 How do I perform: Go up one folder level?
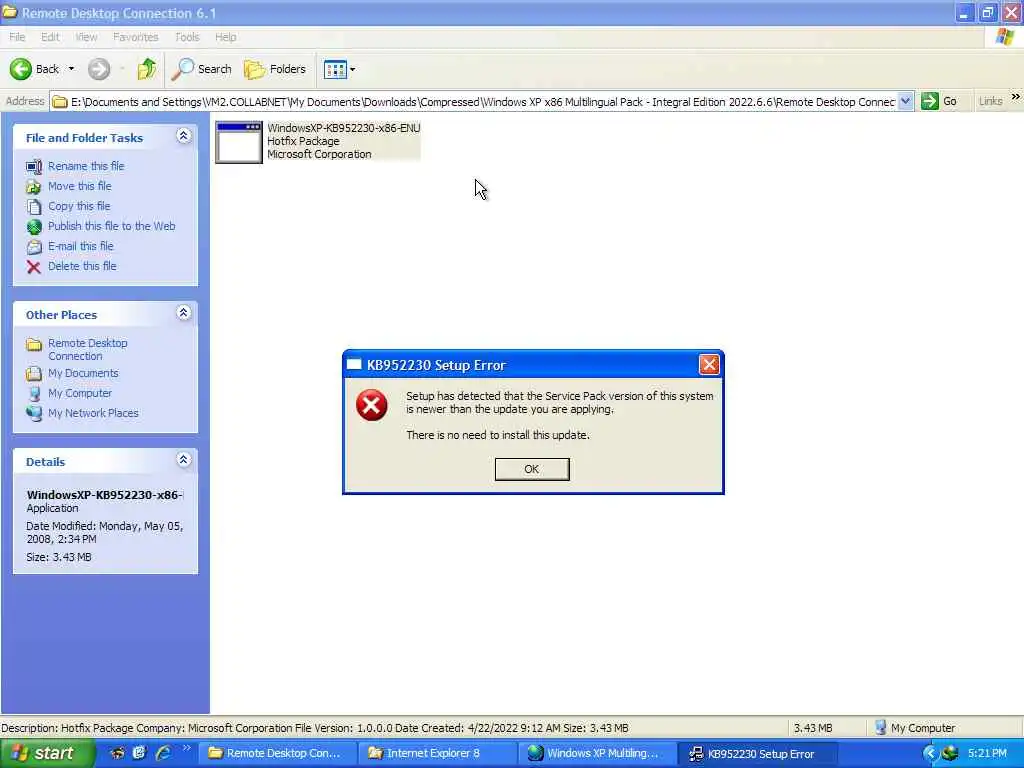(x=147, y=69)
